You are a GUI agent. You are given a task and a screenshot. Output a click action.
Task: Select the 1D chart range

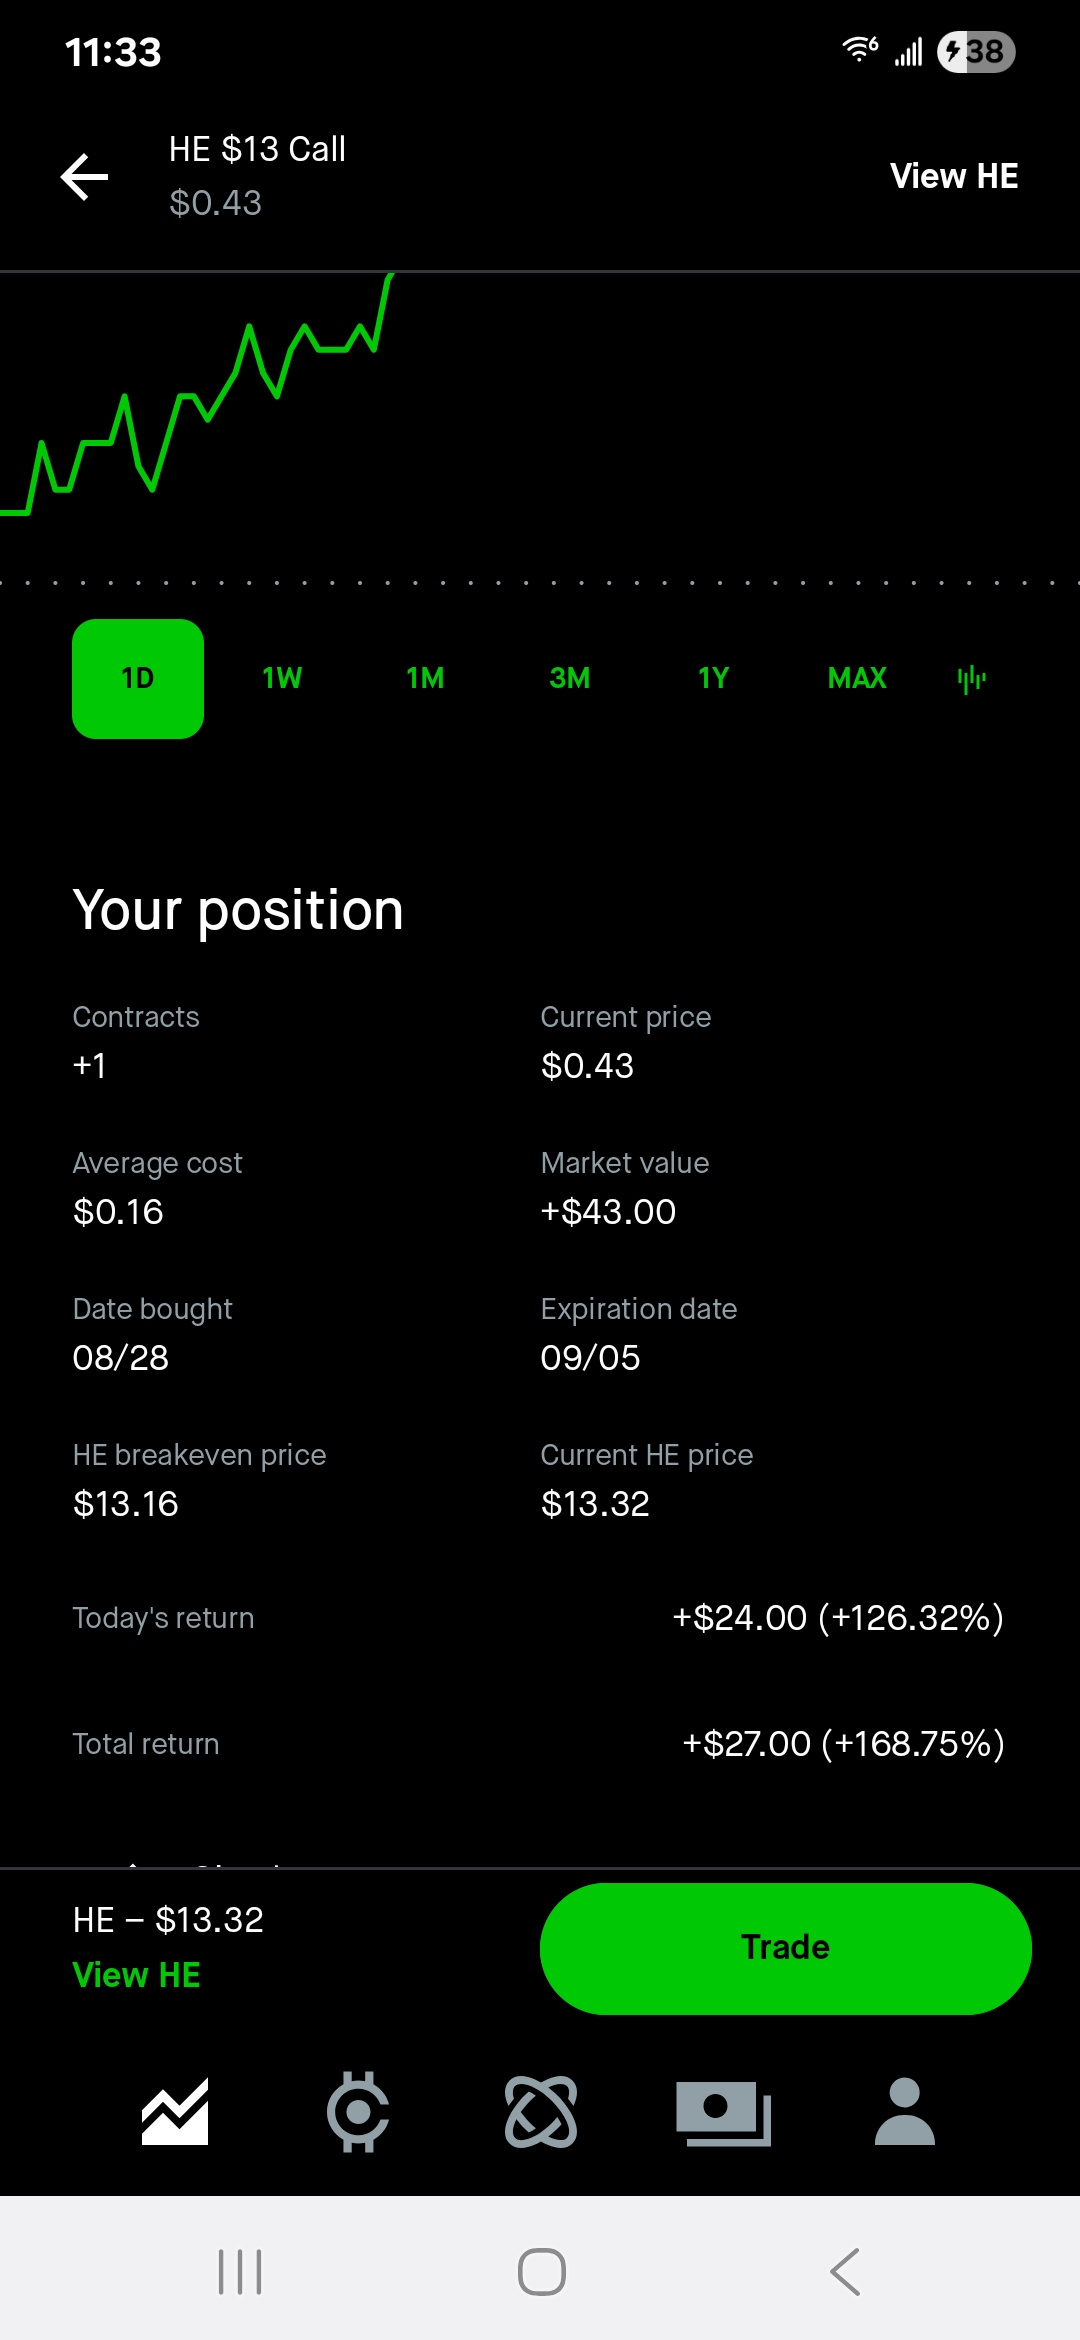click(x=138, y=679)
